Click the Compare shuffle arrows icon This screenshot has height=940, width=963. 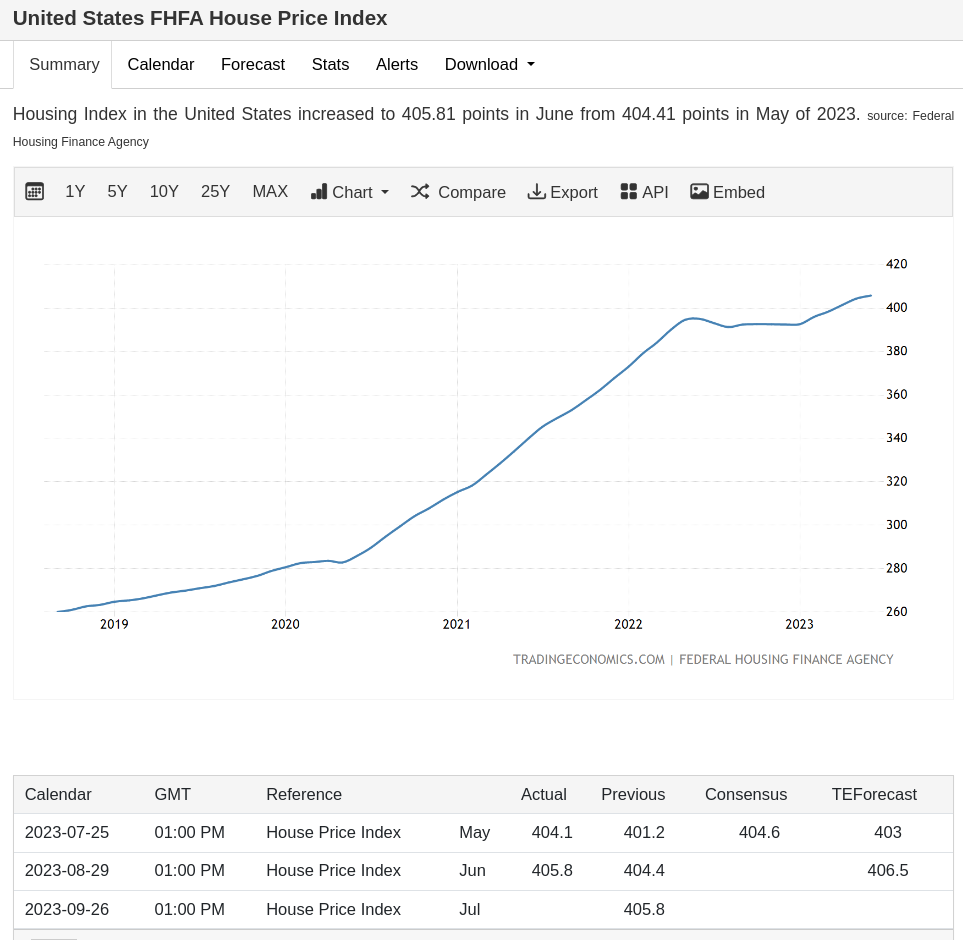coord(420,192)
